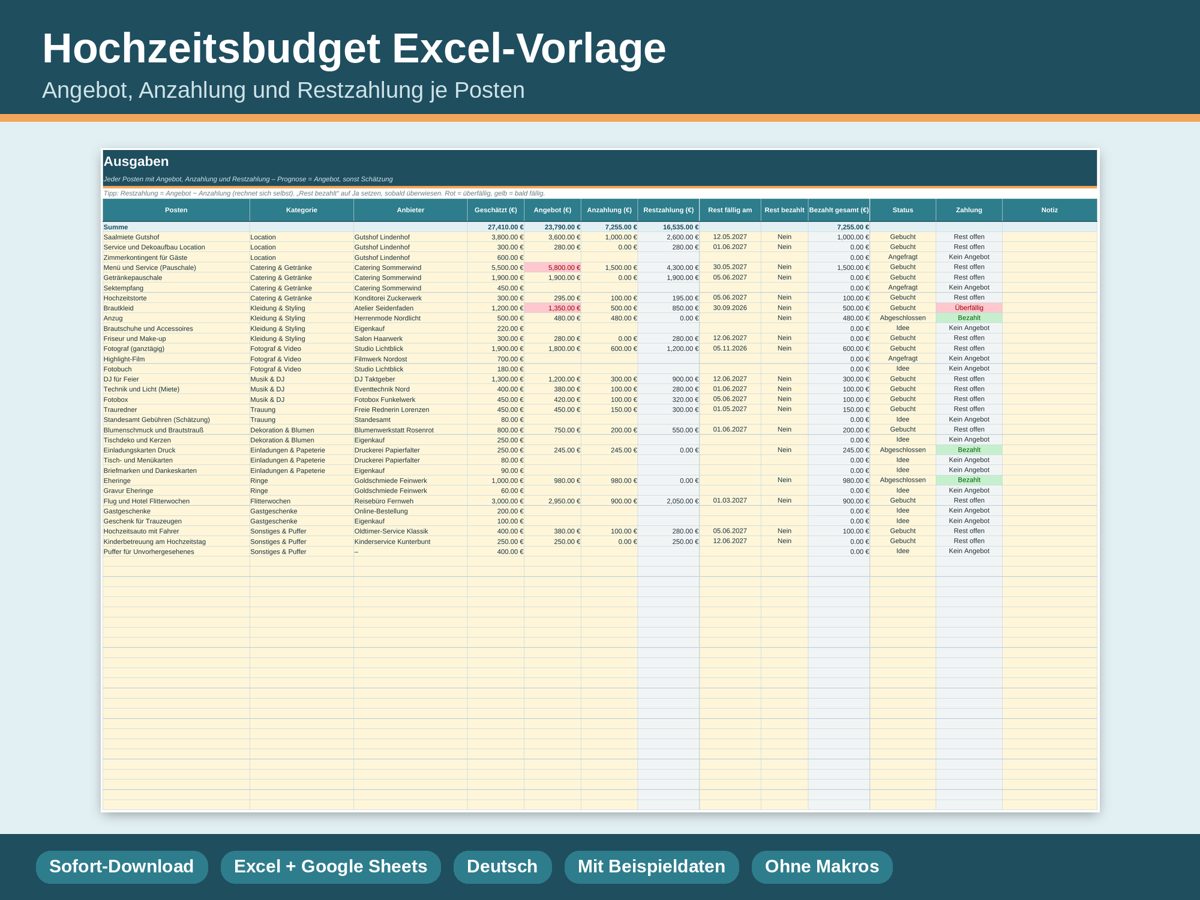
Task: Click the Kinderservice Kunterbunt cell
Action: click(410, 541)
